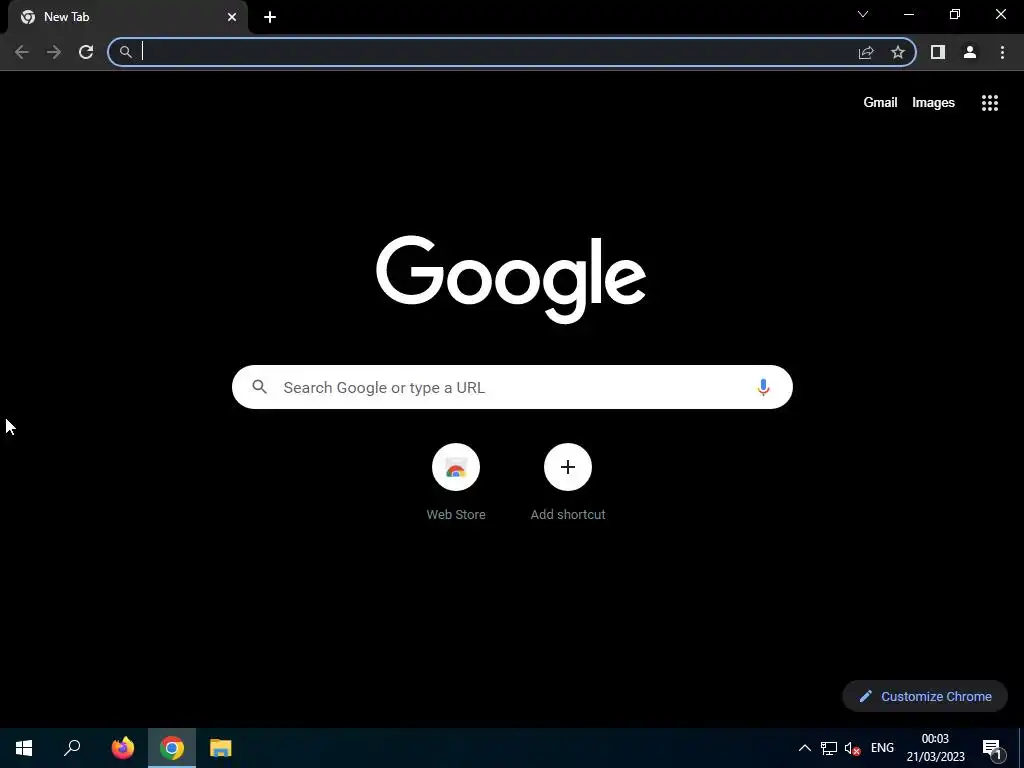
Task: Open taskbar search magnifier
Action: click(72, 748)
